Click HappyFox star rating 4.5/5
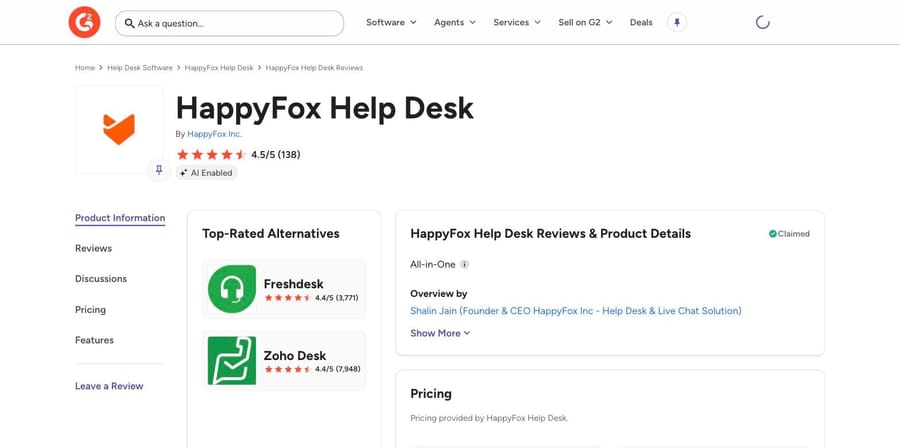Image resolution: width=900 pixels, height=448 pixels. [238, 154]
